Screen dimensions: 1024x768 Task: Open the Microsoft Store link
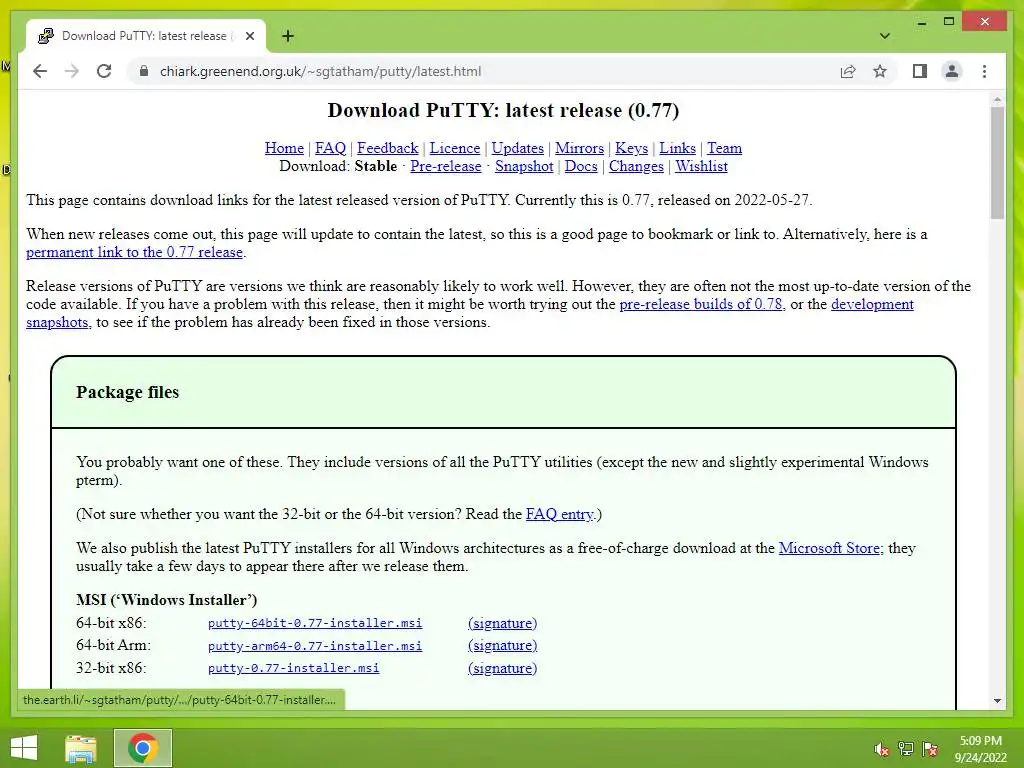(829, 548)
